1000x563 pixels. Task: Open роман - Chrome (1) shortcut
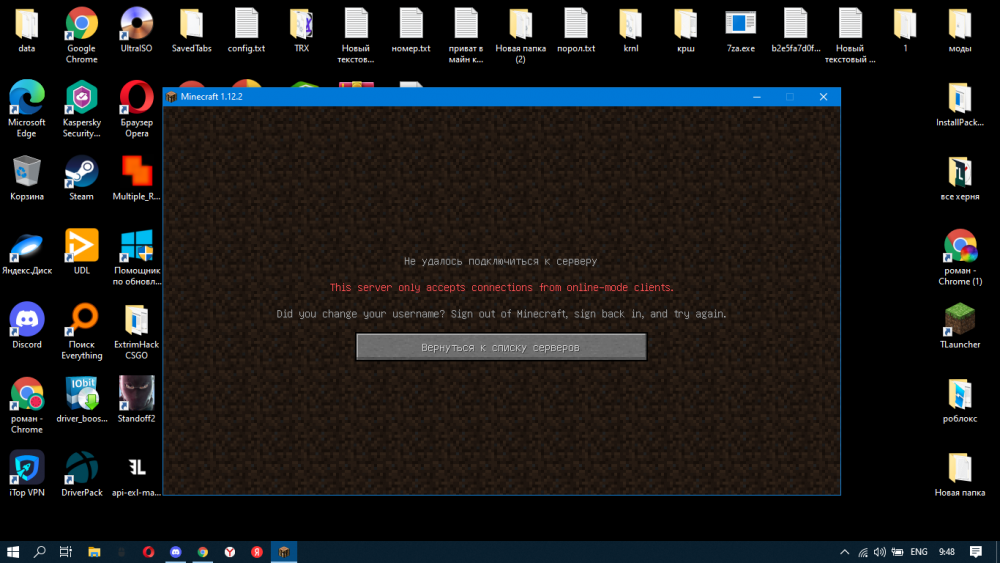(x=960, y=258)
